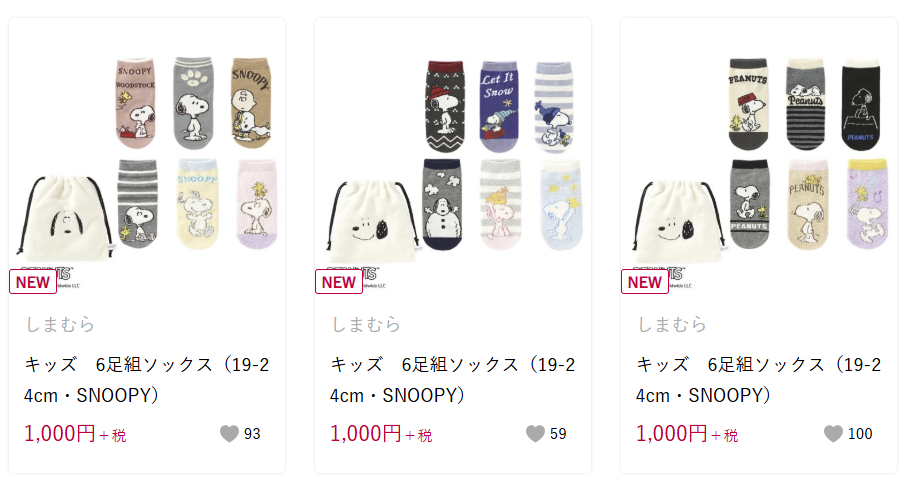Open the third キッズ 6足組ソックス product title
Screen dimensions: 909x485
tap(759, 380)
